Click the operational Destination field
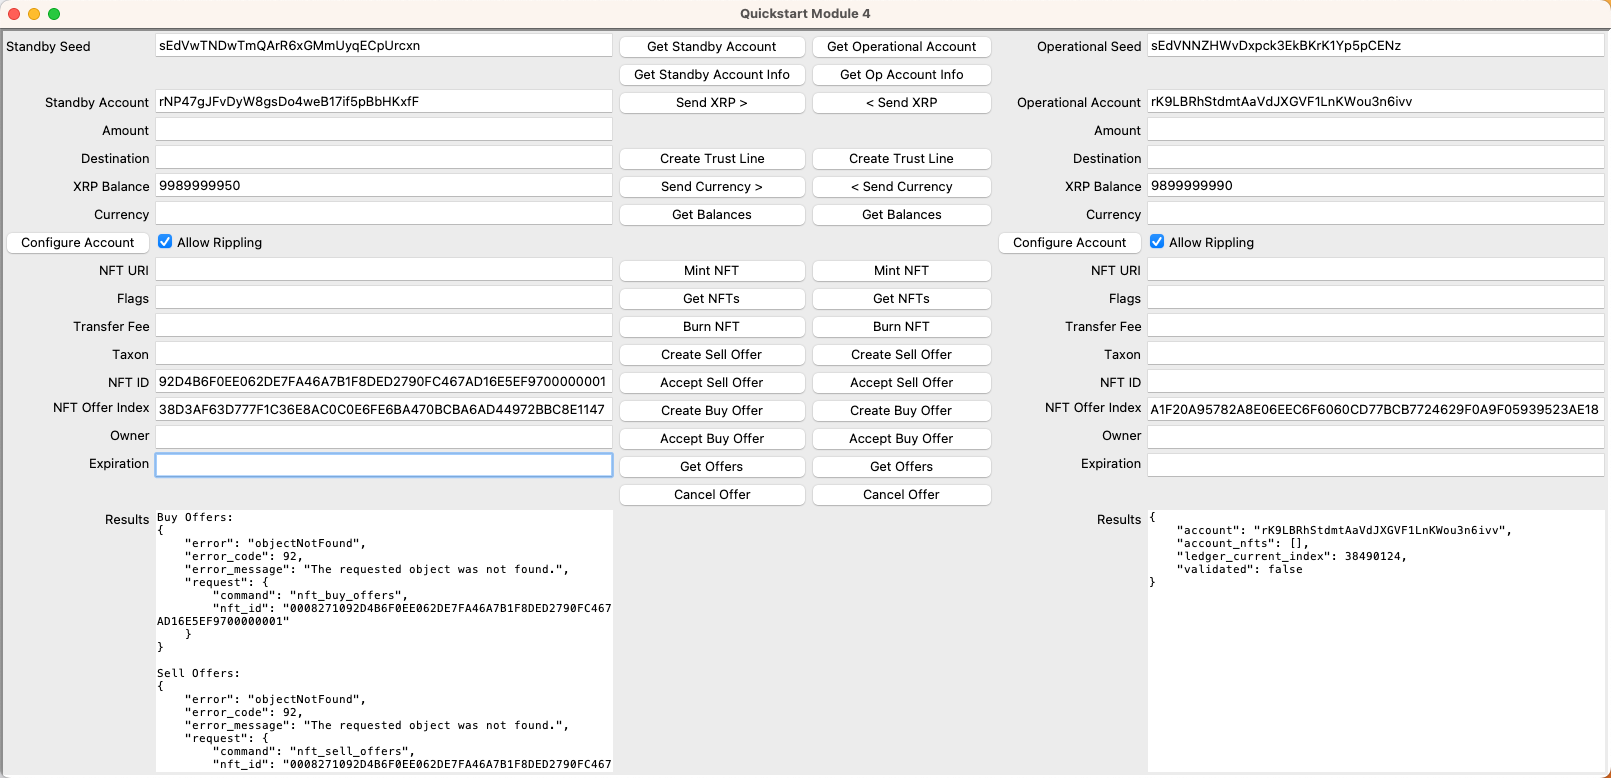 coord(1375,158)
